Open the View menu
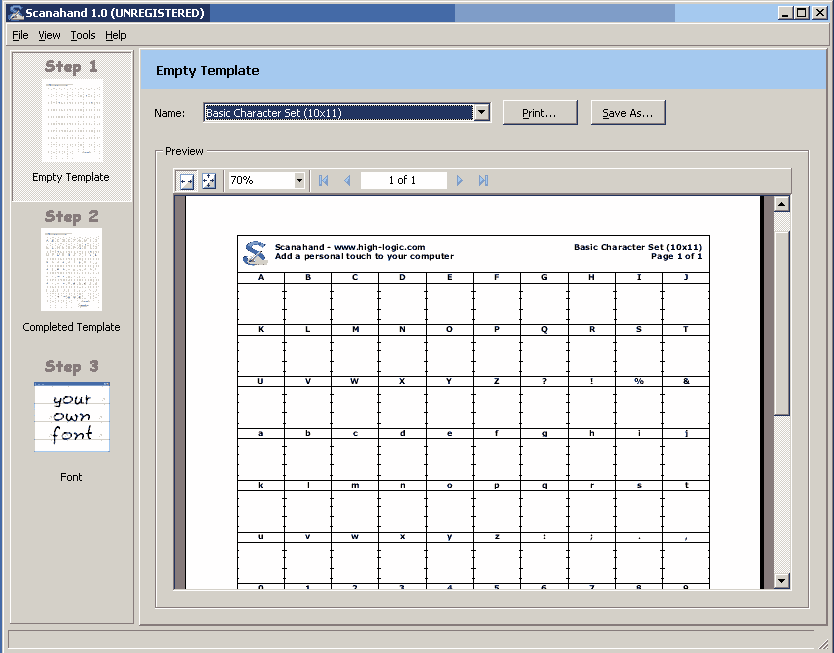This screenshot has width=834, height=653. (x=49, y=35)
